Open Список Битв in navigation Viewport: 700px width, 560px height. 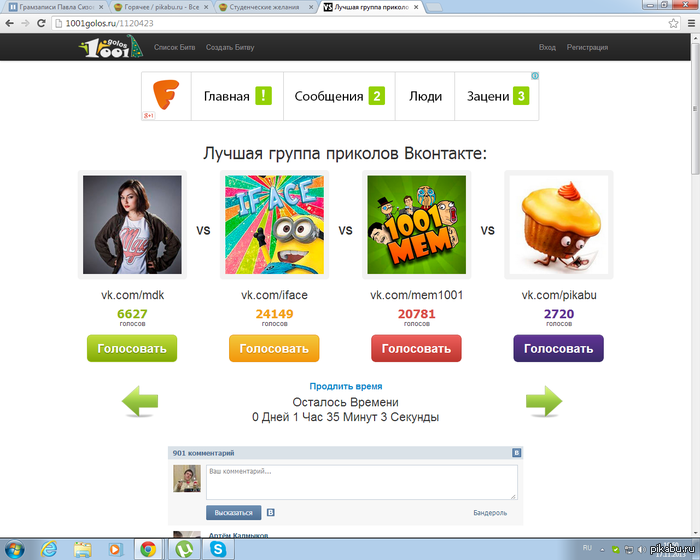coord(175,47)
